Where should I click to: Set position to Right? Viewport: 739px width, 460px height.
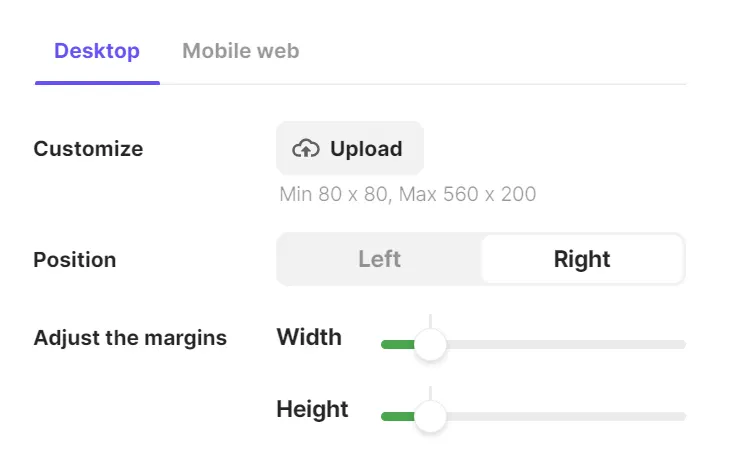[x=582, y=260]
